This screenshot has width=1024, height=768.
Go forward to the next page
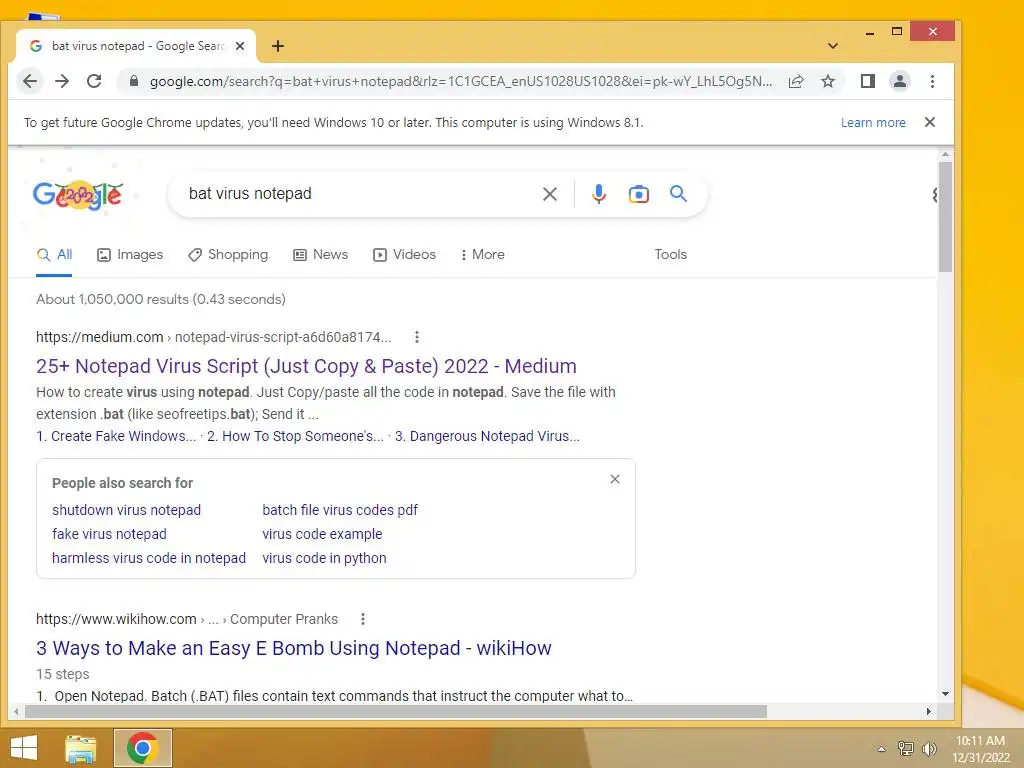62,81
